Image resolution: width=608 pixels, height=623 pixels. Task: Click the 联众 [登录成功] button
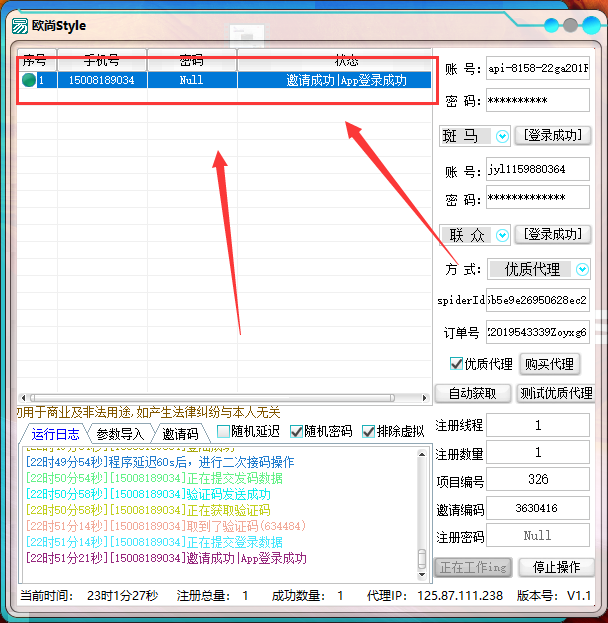553,234
